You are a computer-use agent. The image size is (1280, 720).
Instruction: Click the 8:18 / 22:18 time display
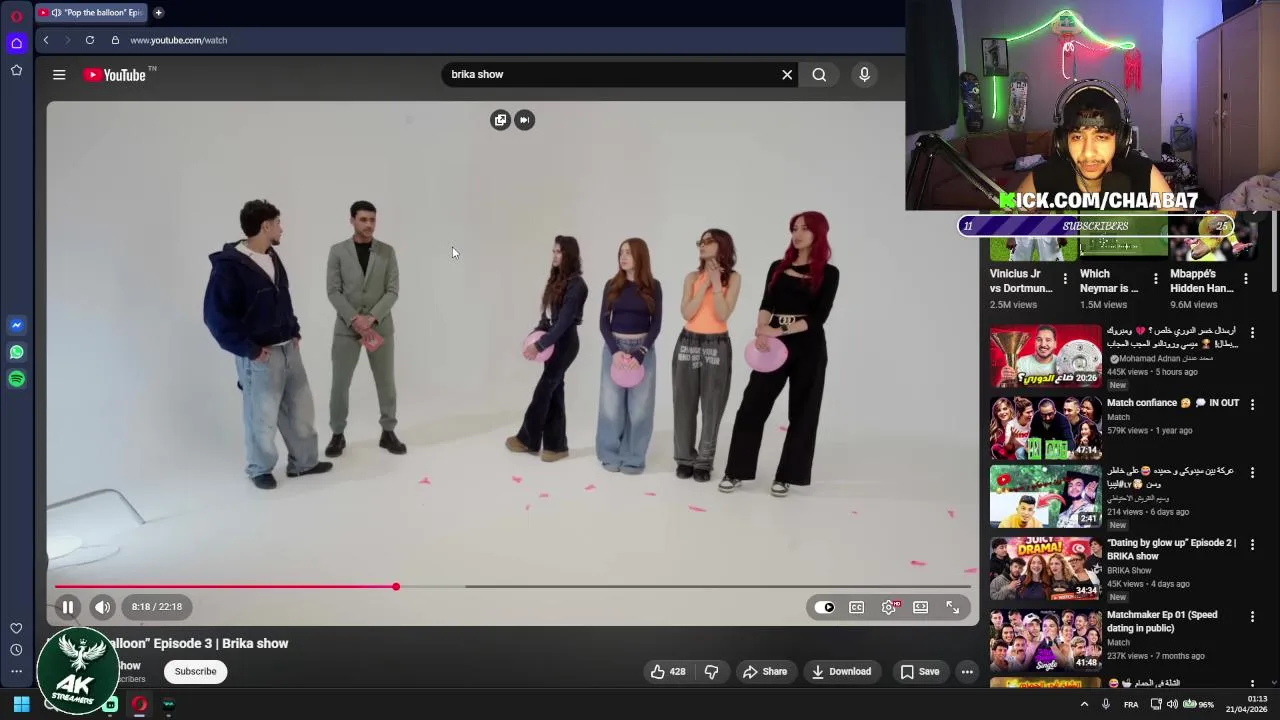point(157,607)
